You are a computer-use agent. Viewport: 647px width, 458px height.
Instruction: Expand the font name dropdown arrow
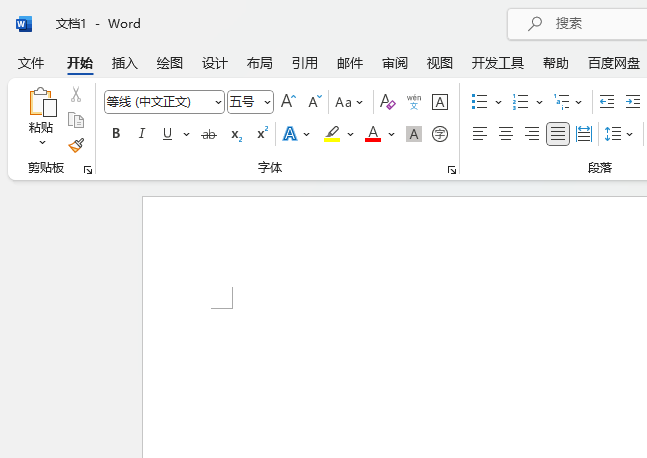pos(218,102)
